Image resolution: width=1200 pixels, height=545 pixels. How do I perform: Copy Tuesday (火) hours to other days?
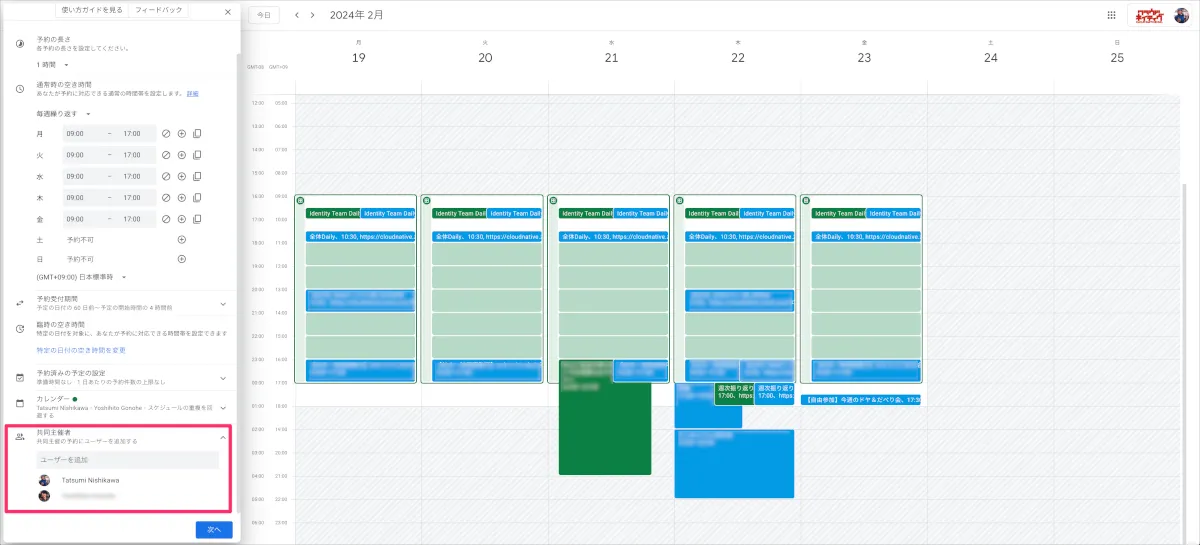click(197, 155)
